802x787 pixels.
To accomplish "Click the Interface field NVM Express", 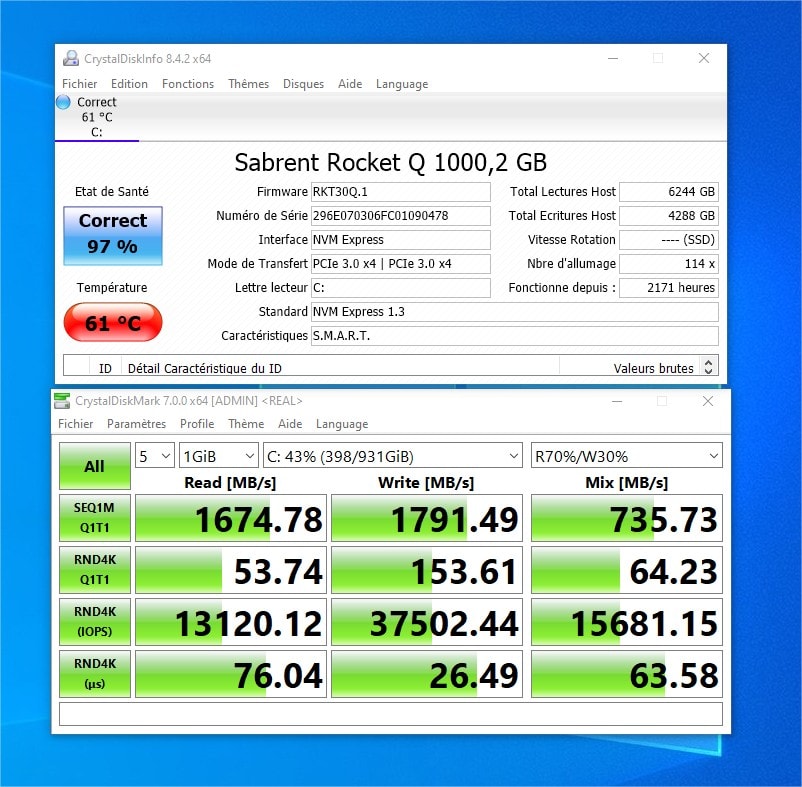I will click(400, 240).
